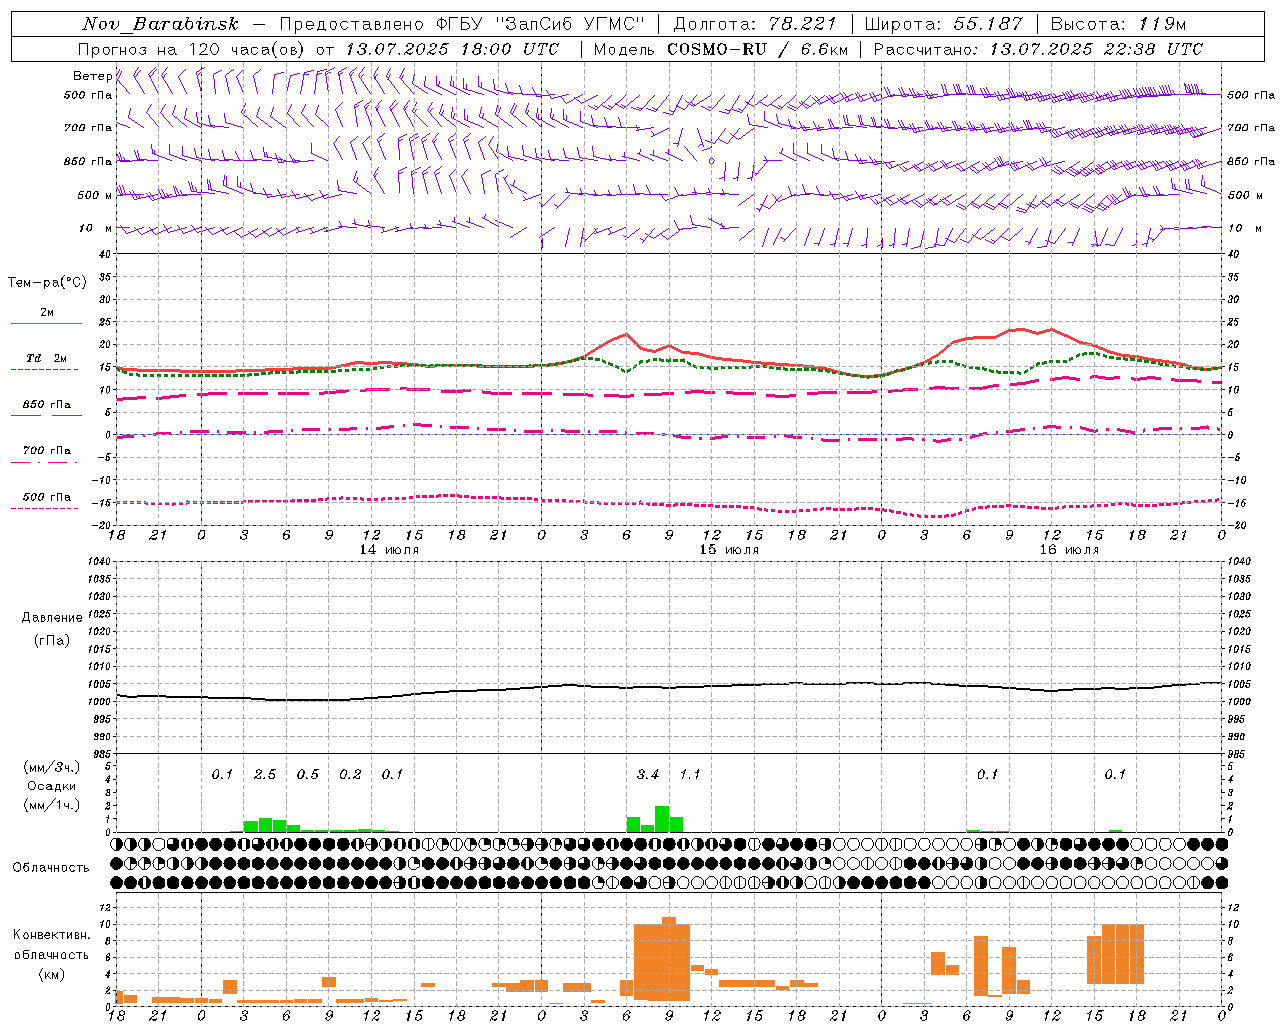Click the Облачность cloudiness row label
The width and height of the screenshot is (1280, 1024).
click(x=51, y=868)
